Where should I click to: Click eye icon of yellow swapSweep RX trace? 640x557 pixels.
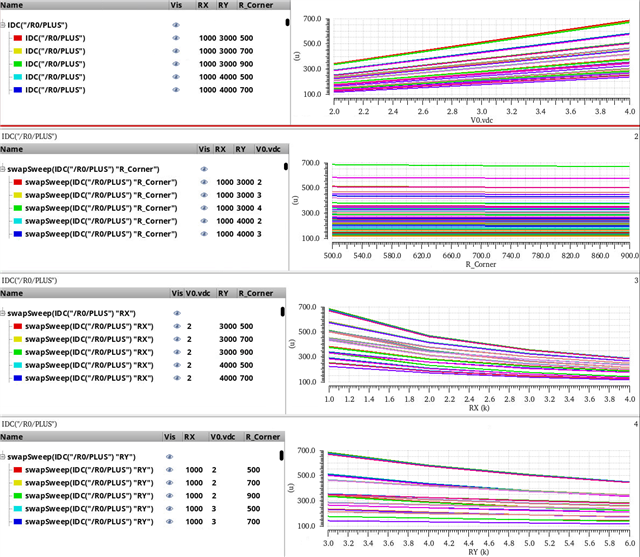click(176, 339)
